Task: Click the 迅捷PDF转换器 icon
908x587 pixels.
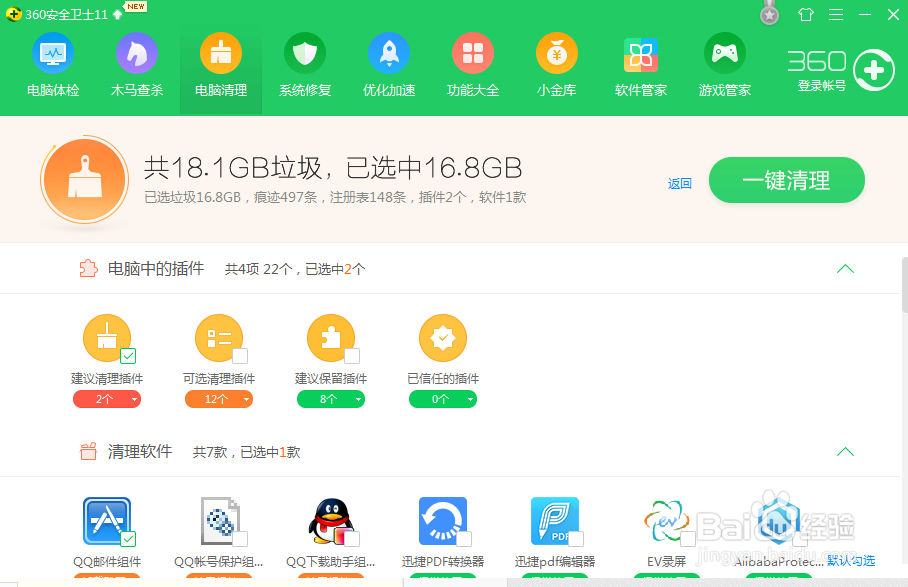Action: tap(442, 521)
